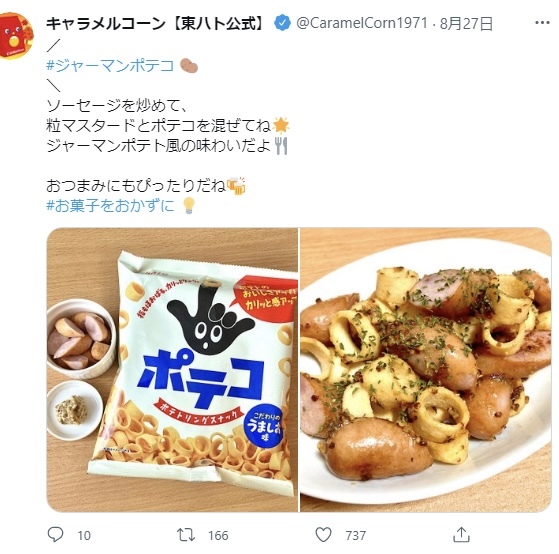Open hashtag #ジャーマンポテコ
The height and width of the screenshot is (554, 559).
(x=110, y=66)
